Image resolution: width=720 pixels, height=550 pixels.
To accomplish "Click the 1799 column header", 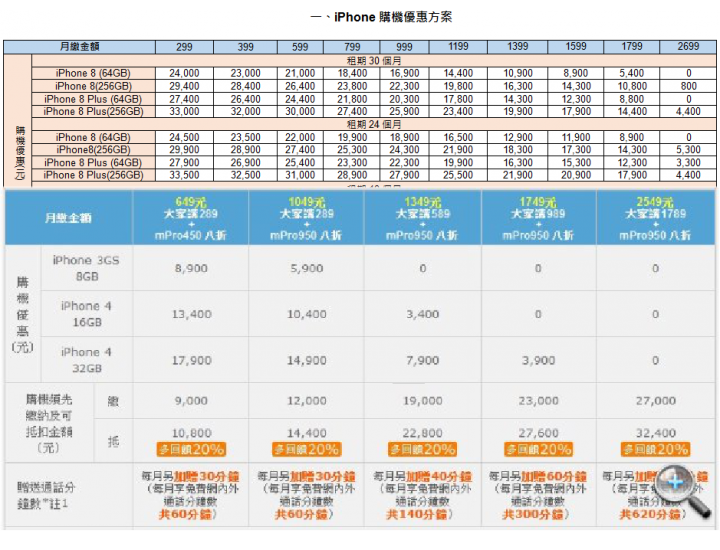I will [631, 46].
